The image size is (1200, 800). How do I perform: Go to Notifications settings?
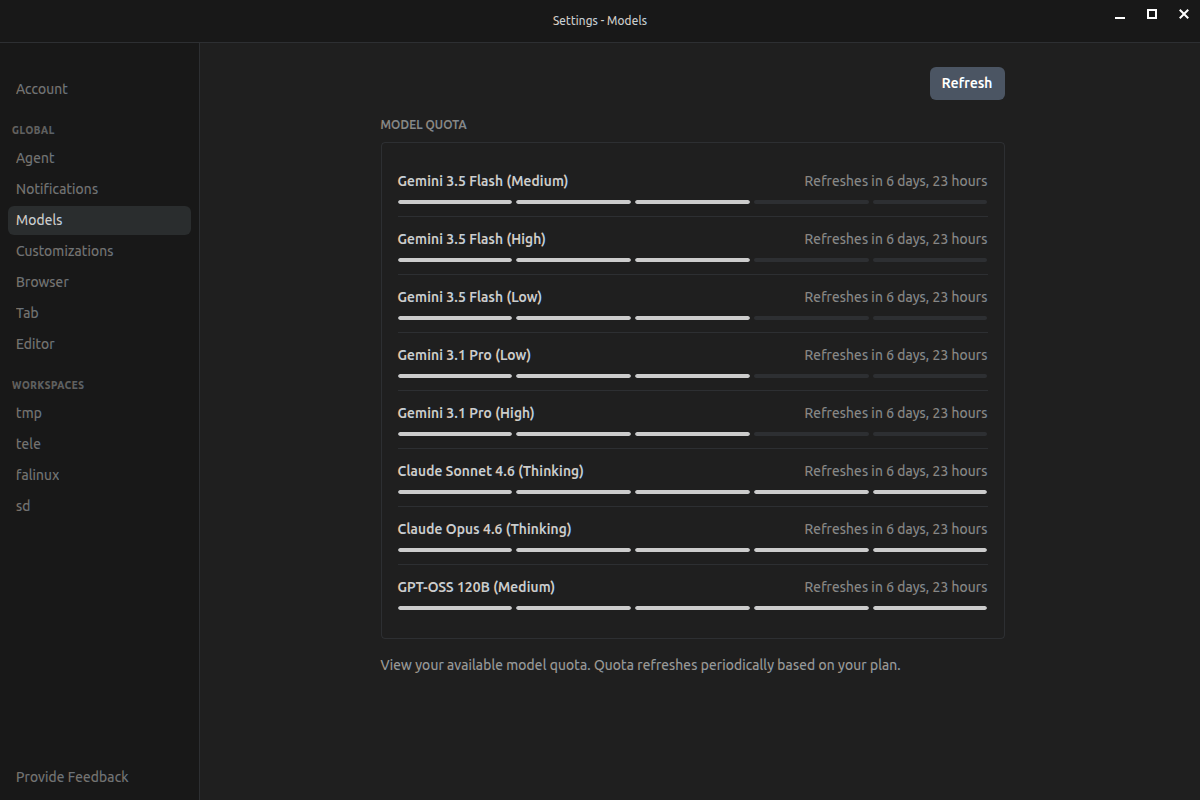pos(57,189)
